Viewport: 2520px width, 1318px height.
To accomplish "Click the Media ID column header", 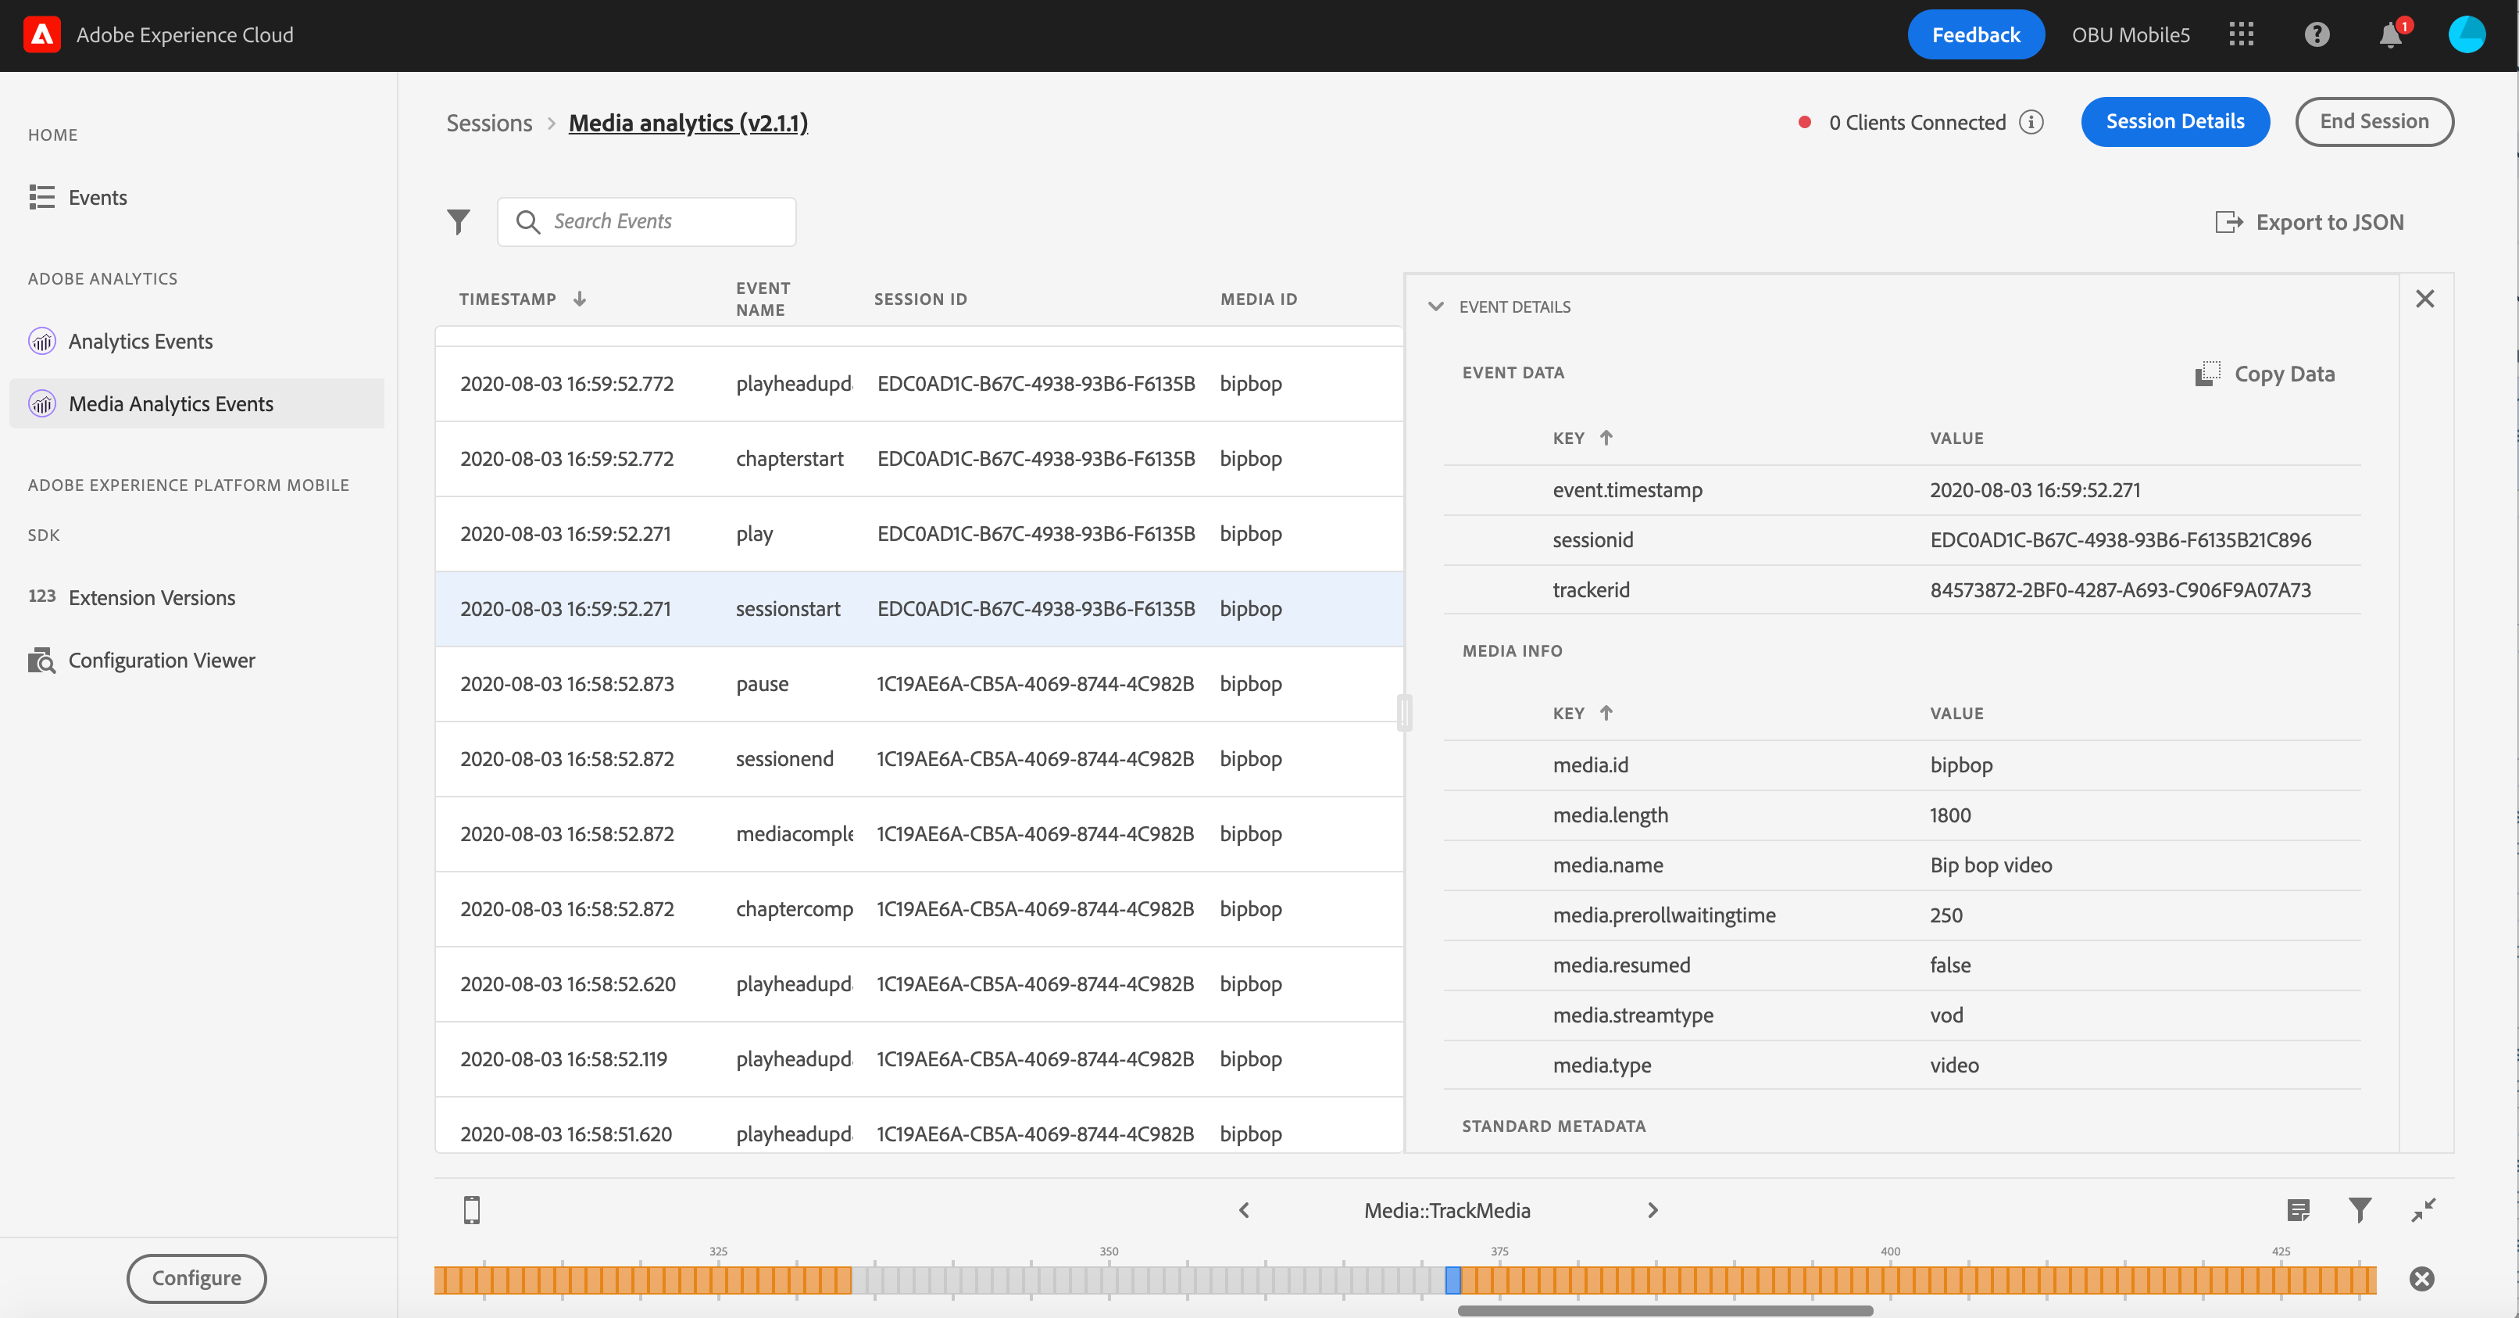I will 1258,299.
